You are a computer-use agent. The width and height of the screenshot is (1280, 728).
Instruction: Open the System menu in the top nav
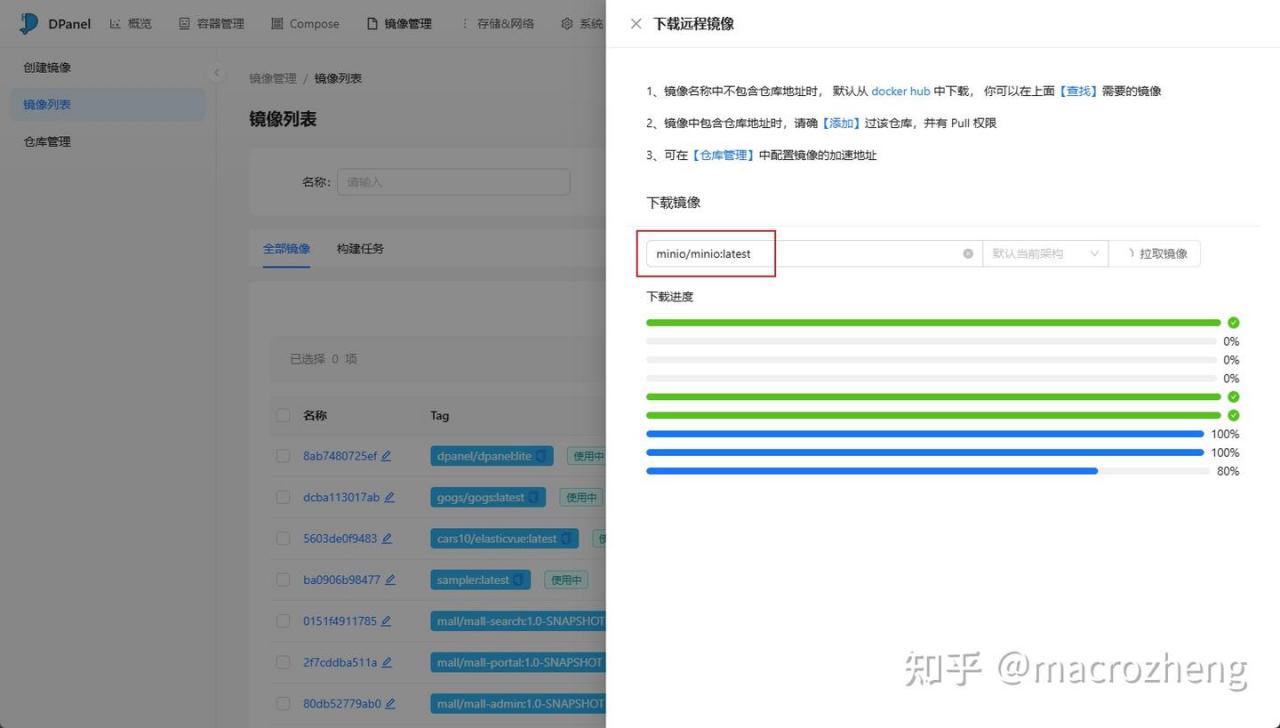[581, 23]
